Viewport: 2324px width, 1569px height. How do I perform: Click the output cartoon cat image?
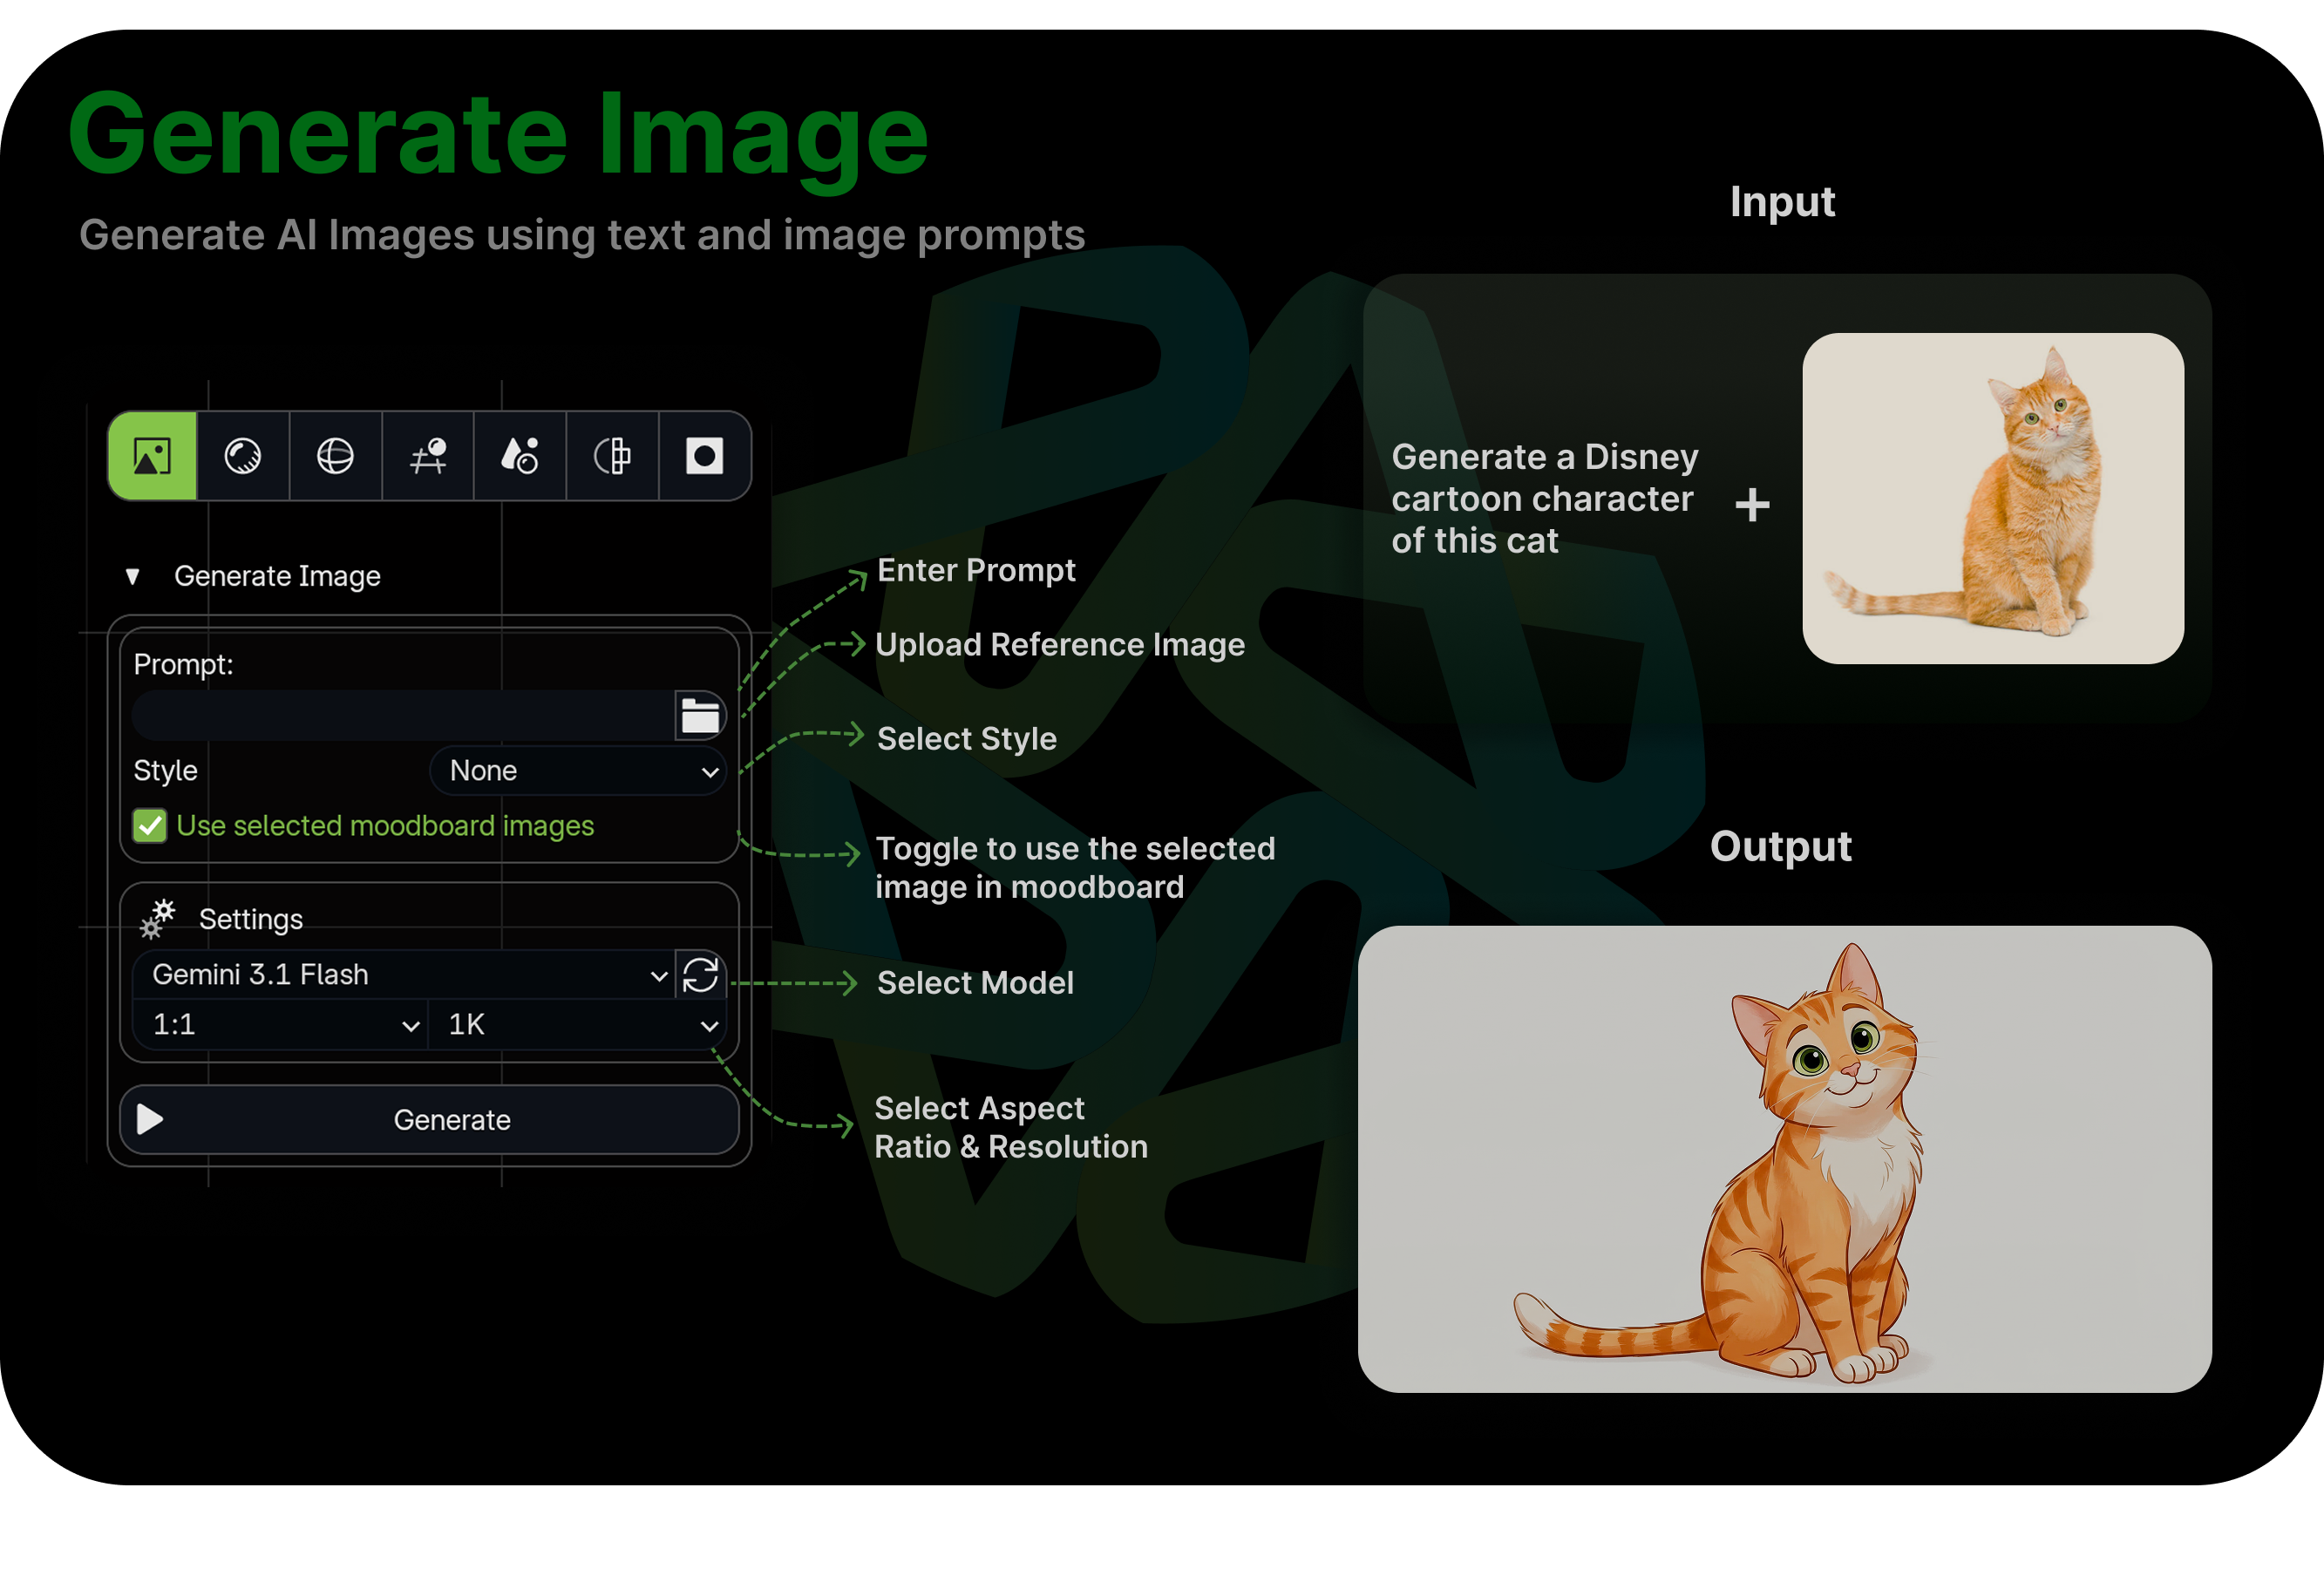pyautogui.click(x=1785, y=1159)
